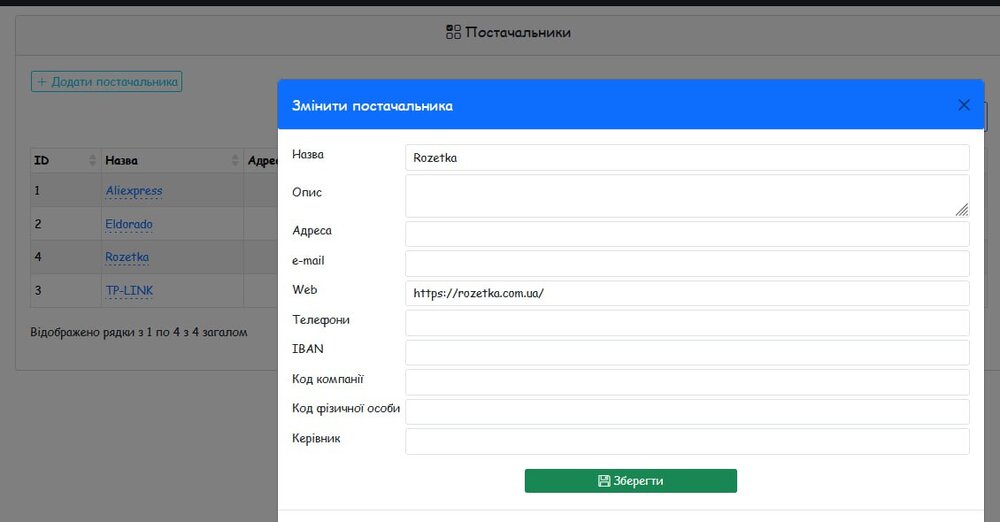Focus the IBAN input field
Image resolution: width=1000 pixels, height=522 pixels.
pyautogui.click(x=687, y=353)
